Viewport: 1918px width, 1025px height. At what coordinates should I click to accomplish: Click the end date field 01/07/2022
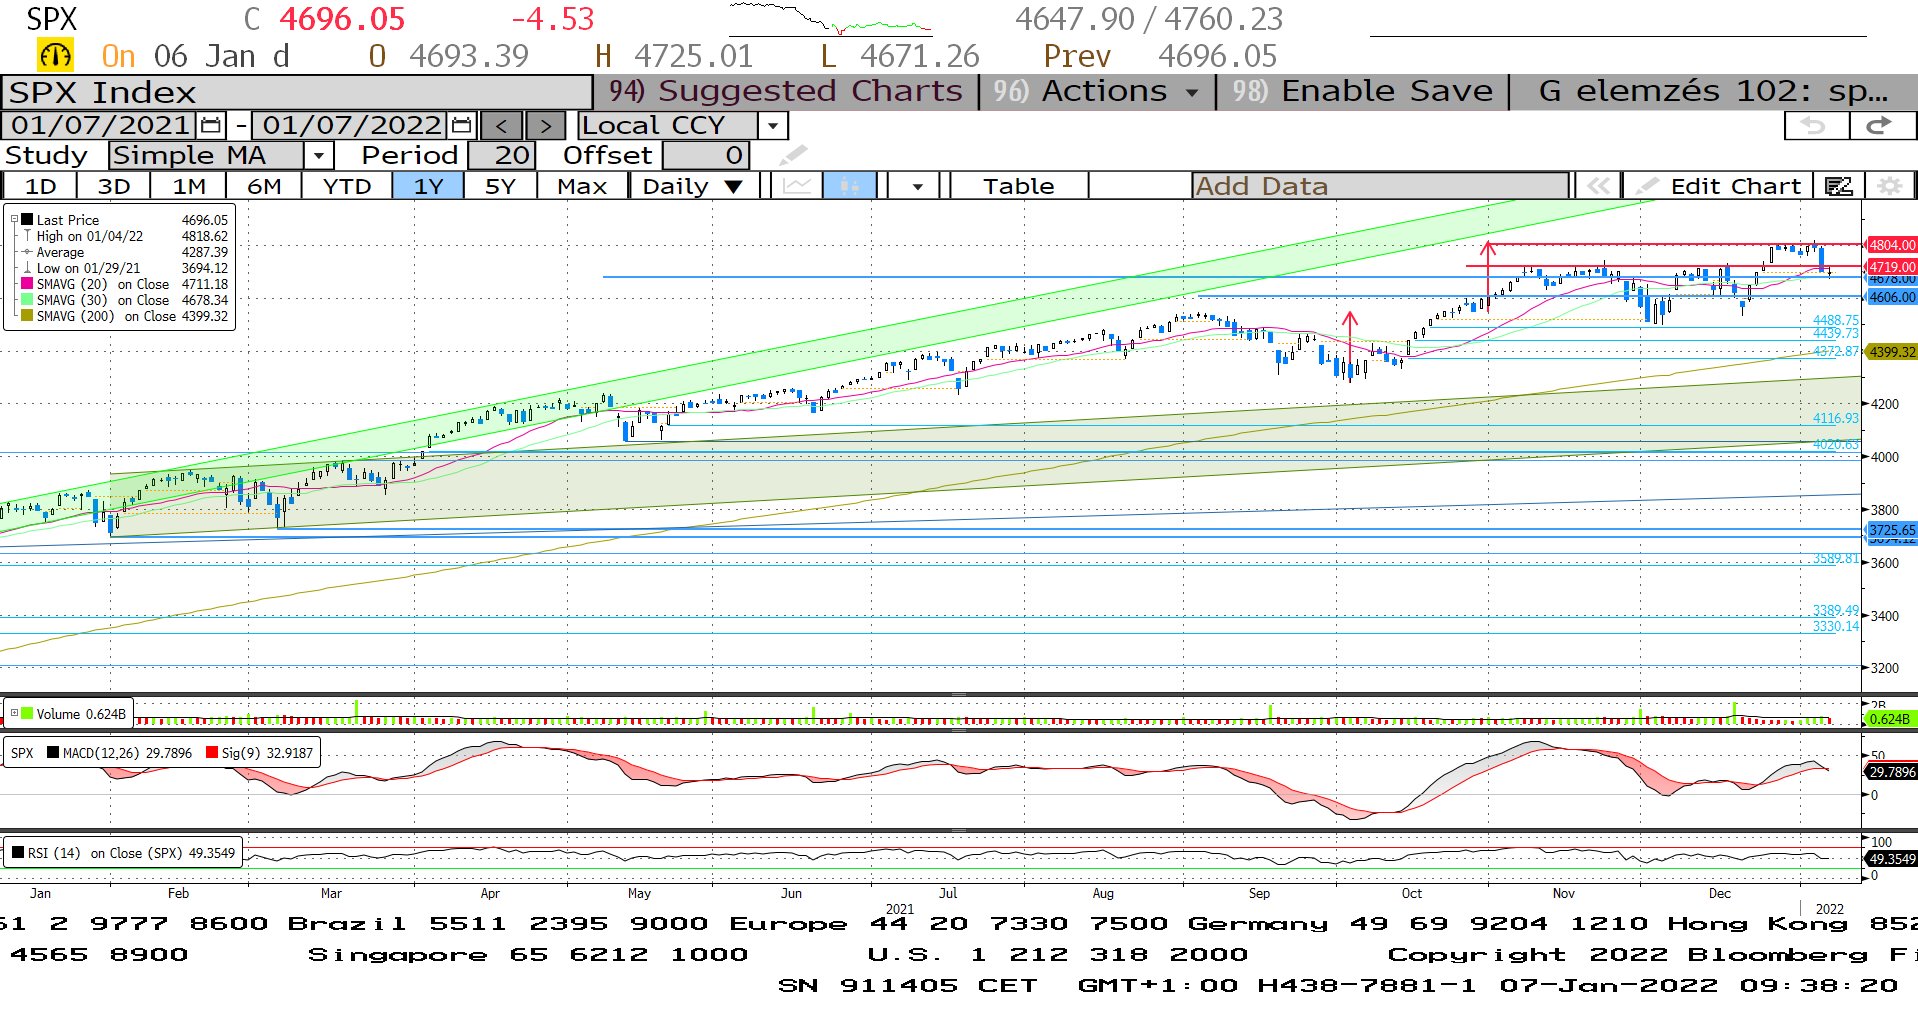351,126
